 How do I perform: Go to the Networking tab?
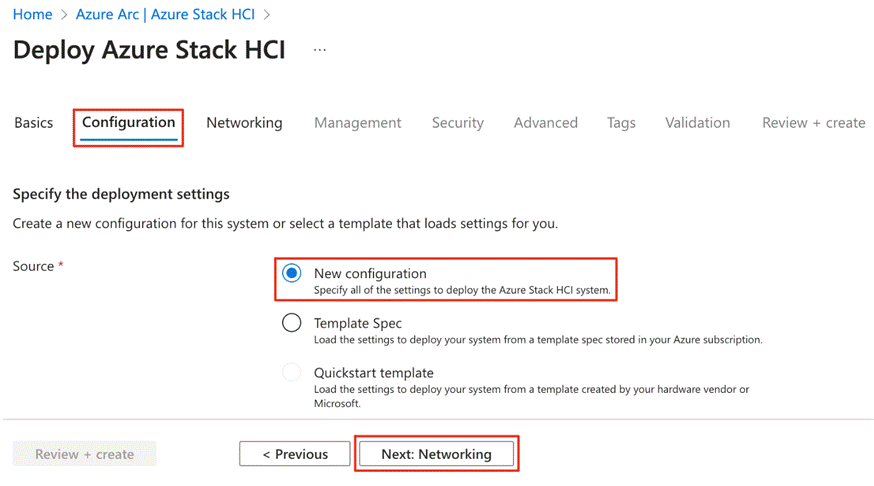pos(244,123)
